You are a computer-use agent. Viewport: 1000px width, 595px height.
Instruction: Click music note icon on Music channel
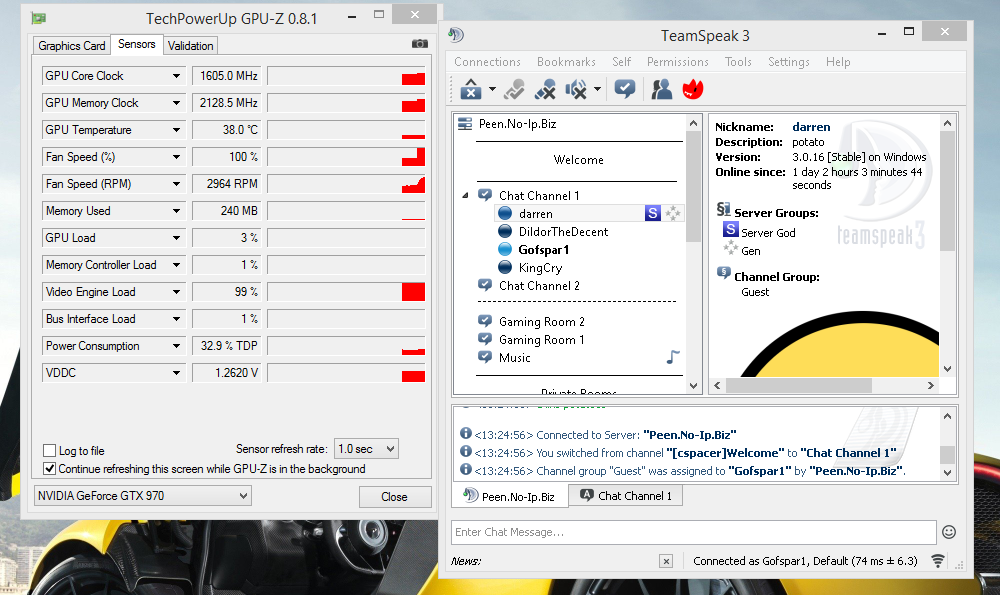[673, 357]
